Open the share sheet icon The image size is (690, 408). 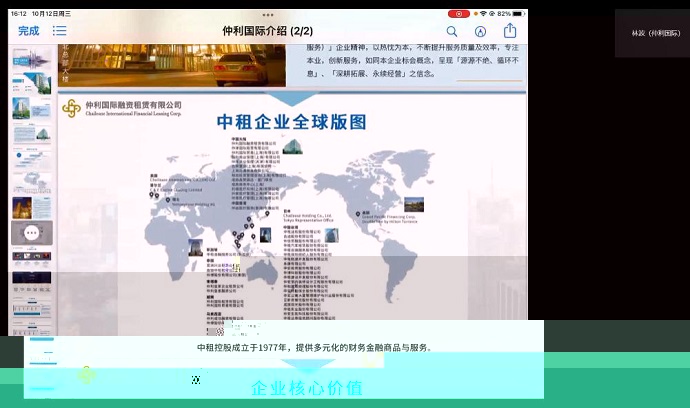tap(510, 30)
